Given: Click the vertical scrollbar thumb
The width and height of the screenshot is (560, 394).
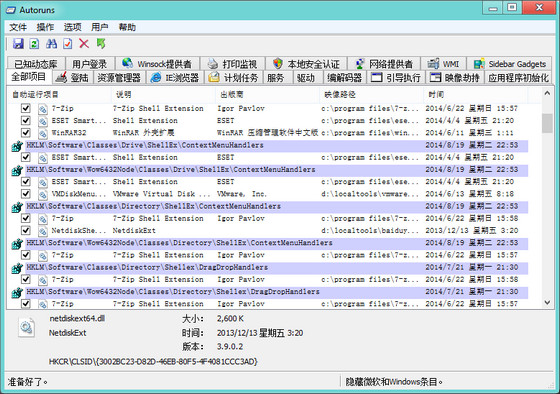Looking at the screenshot, I should tap(547, 123).
